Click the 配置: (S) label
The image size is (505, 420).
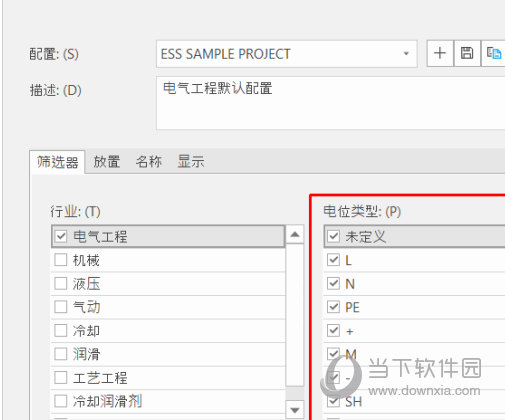point(54,54)
